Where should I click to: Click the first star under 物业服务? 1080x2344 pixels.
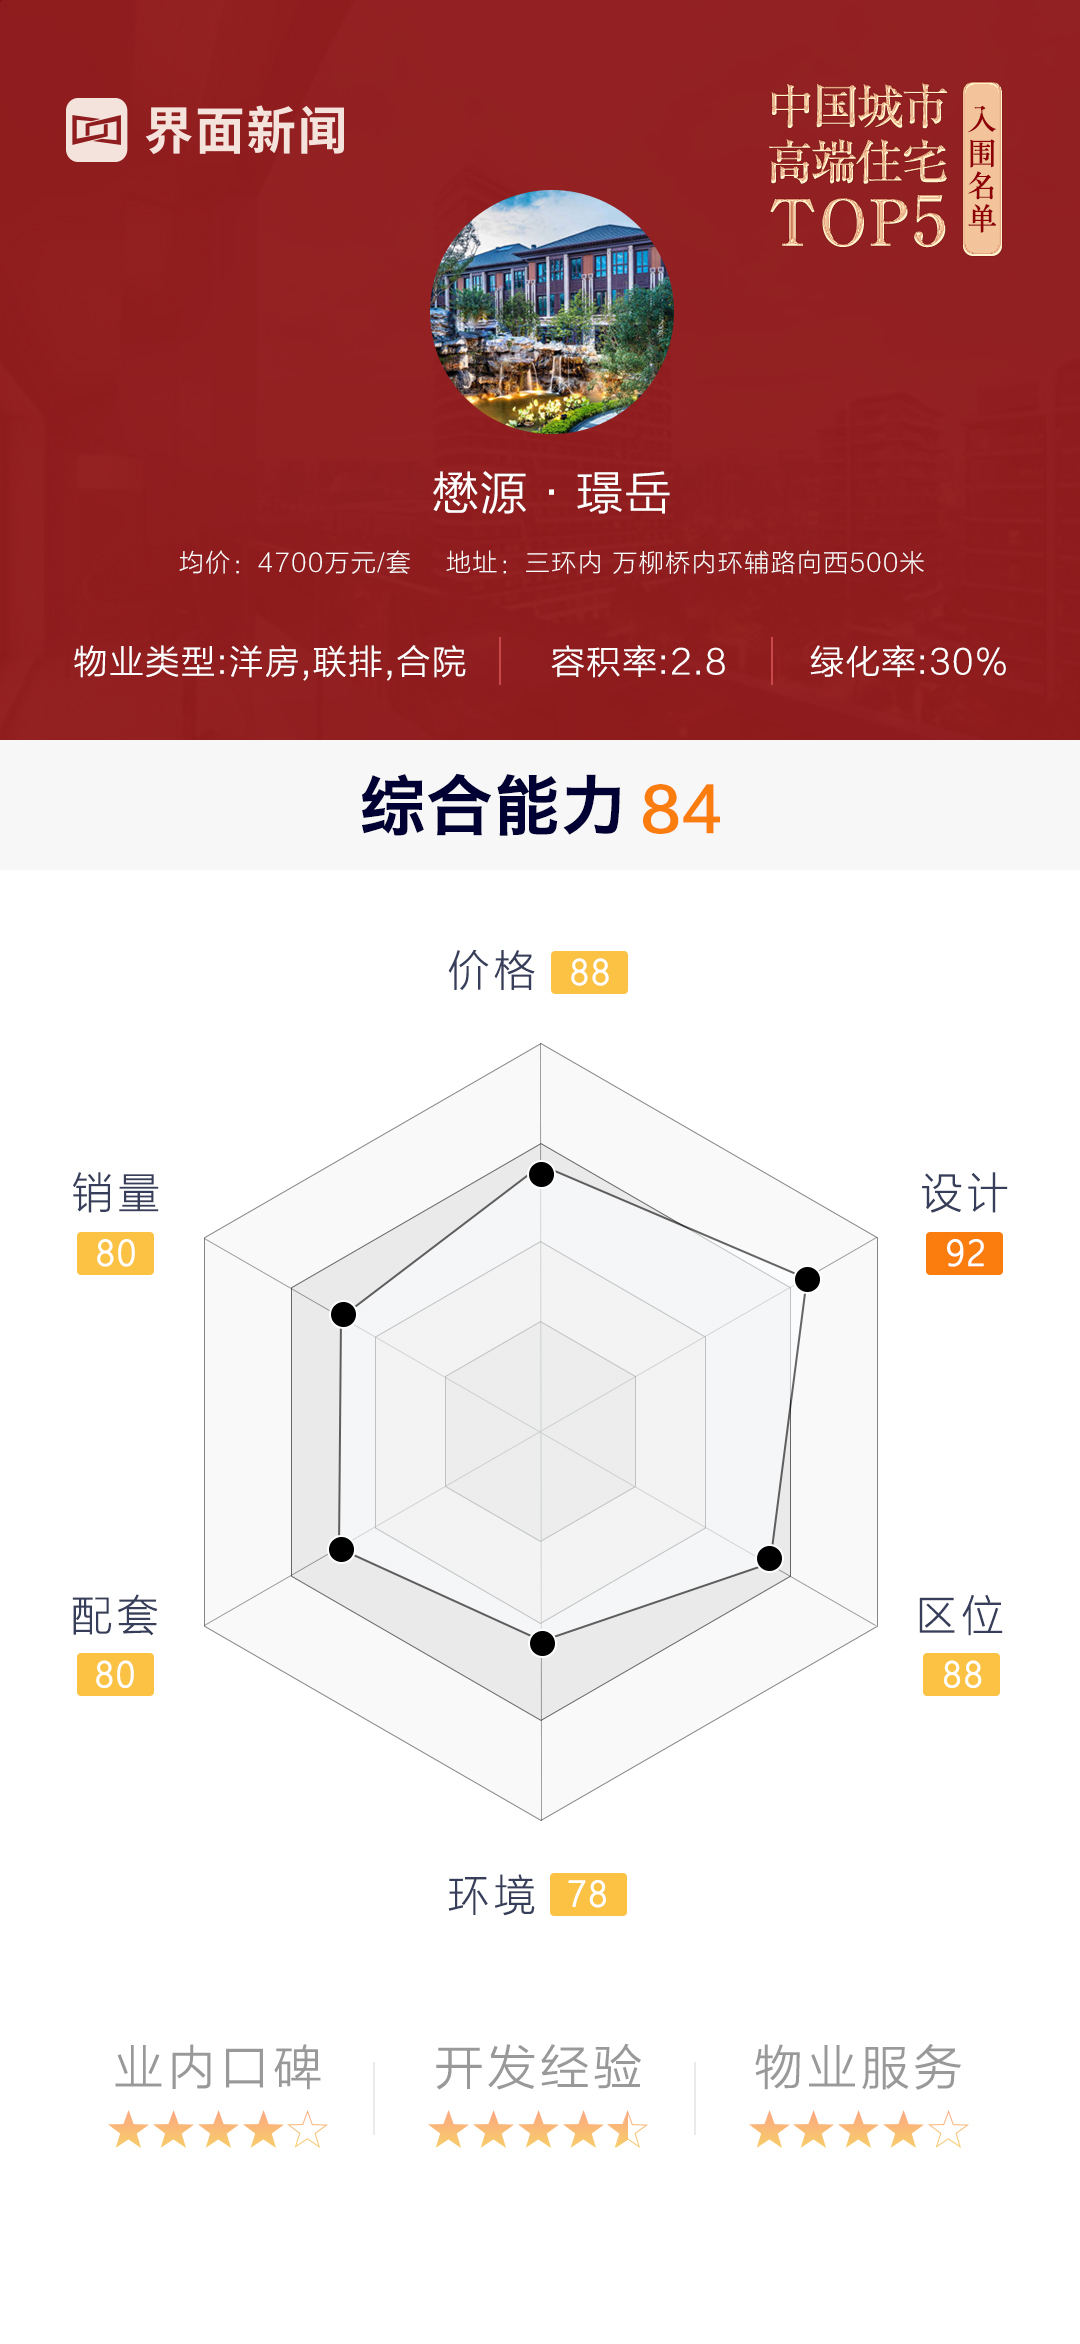click(769, 2130)
